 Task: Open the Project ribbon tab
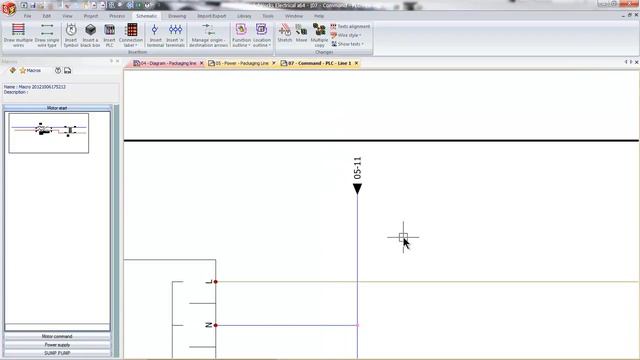pyautogui.click(x=91, y=16)
